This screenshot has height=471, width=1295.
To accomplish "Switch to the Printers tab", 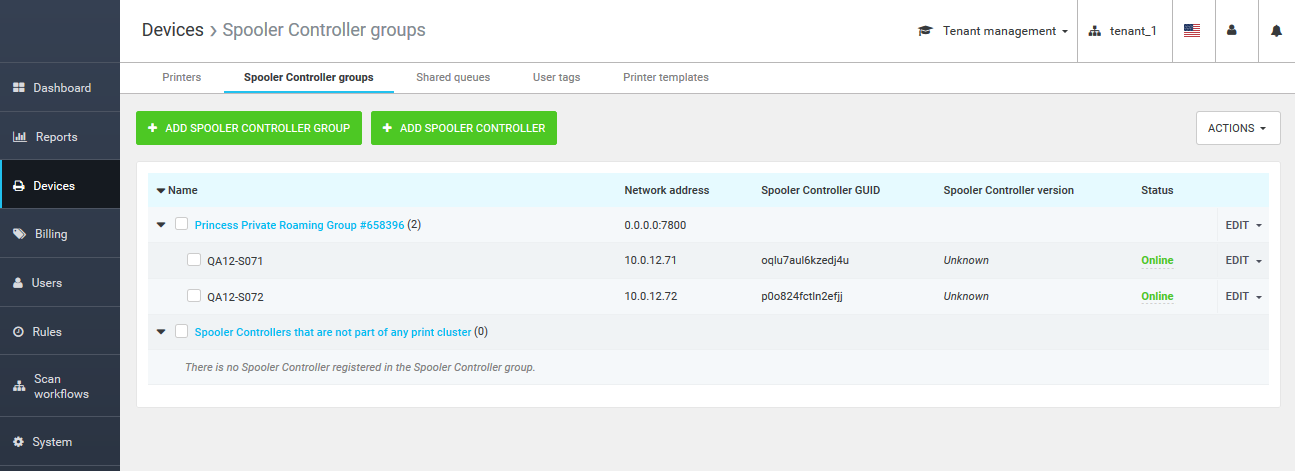I will coord(181,77).
